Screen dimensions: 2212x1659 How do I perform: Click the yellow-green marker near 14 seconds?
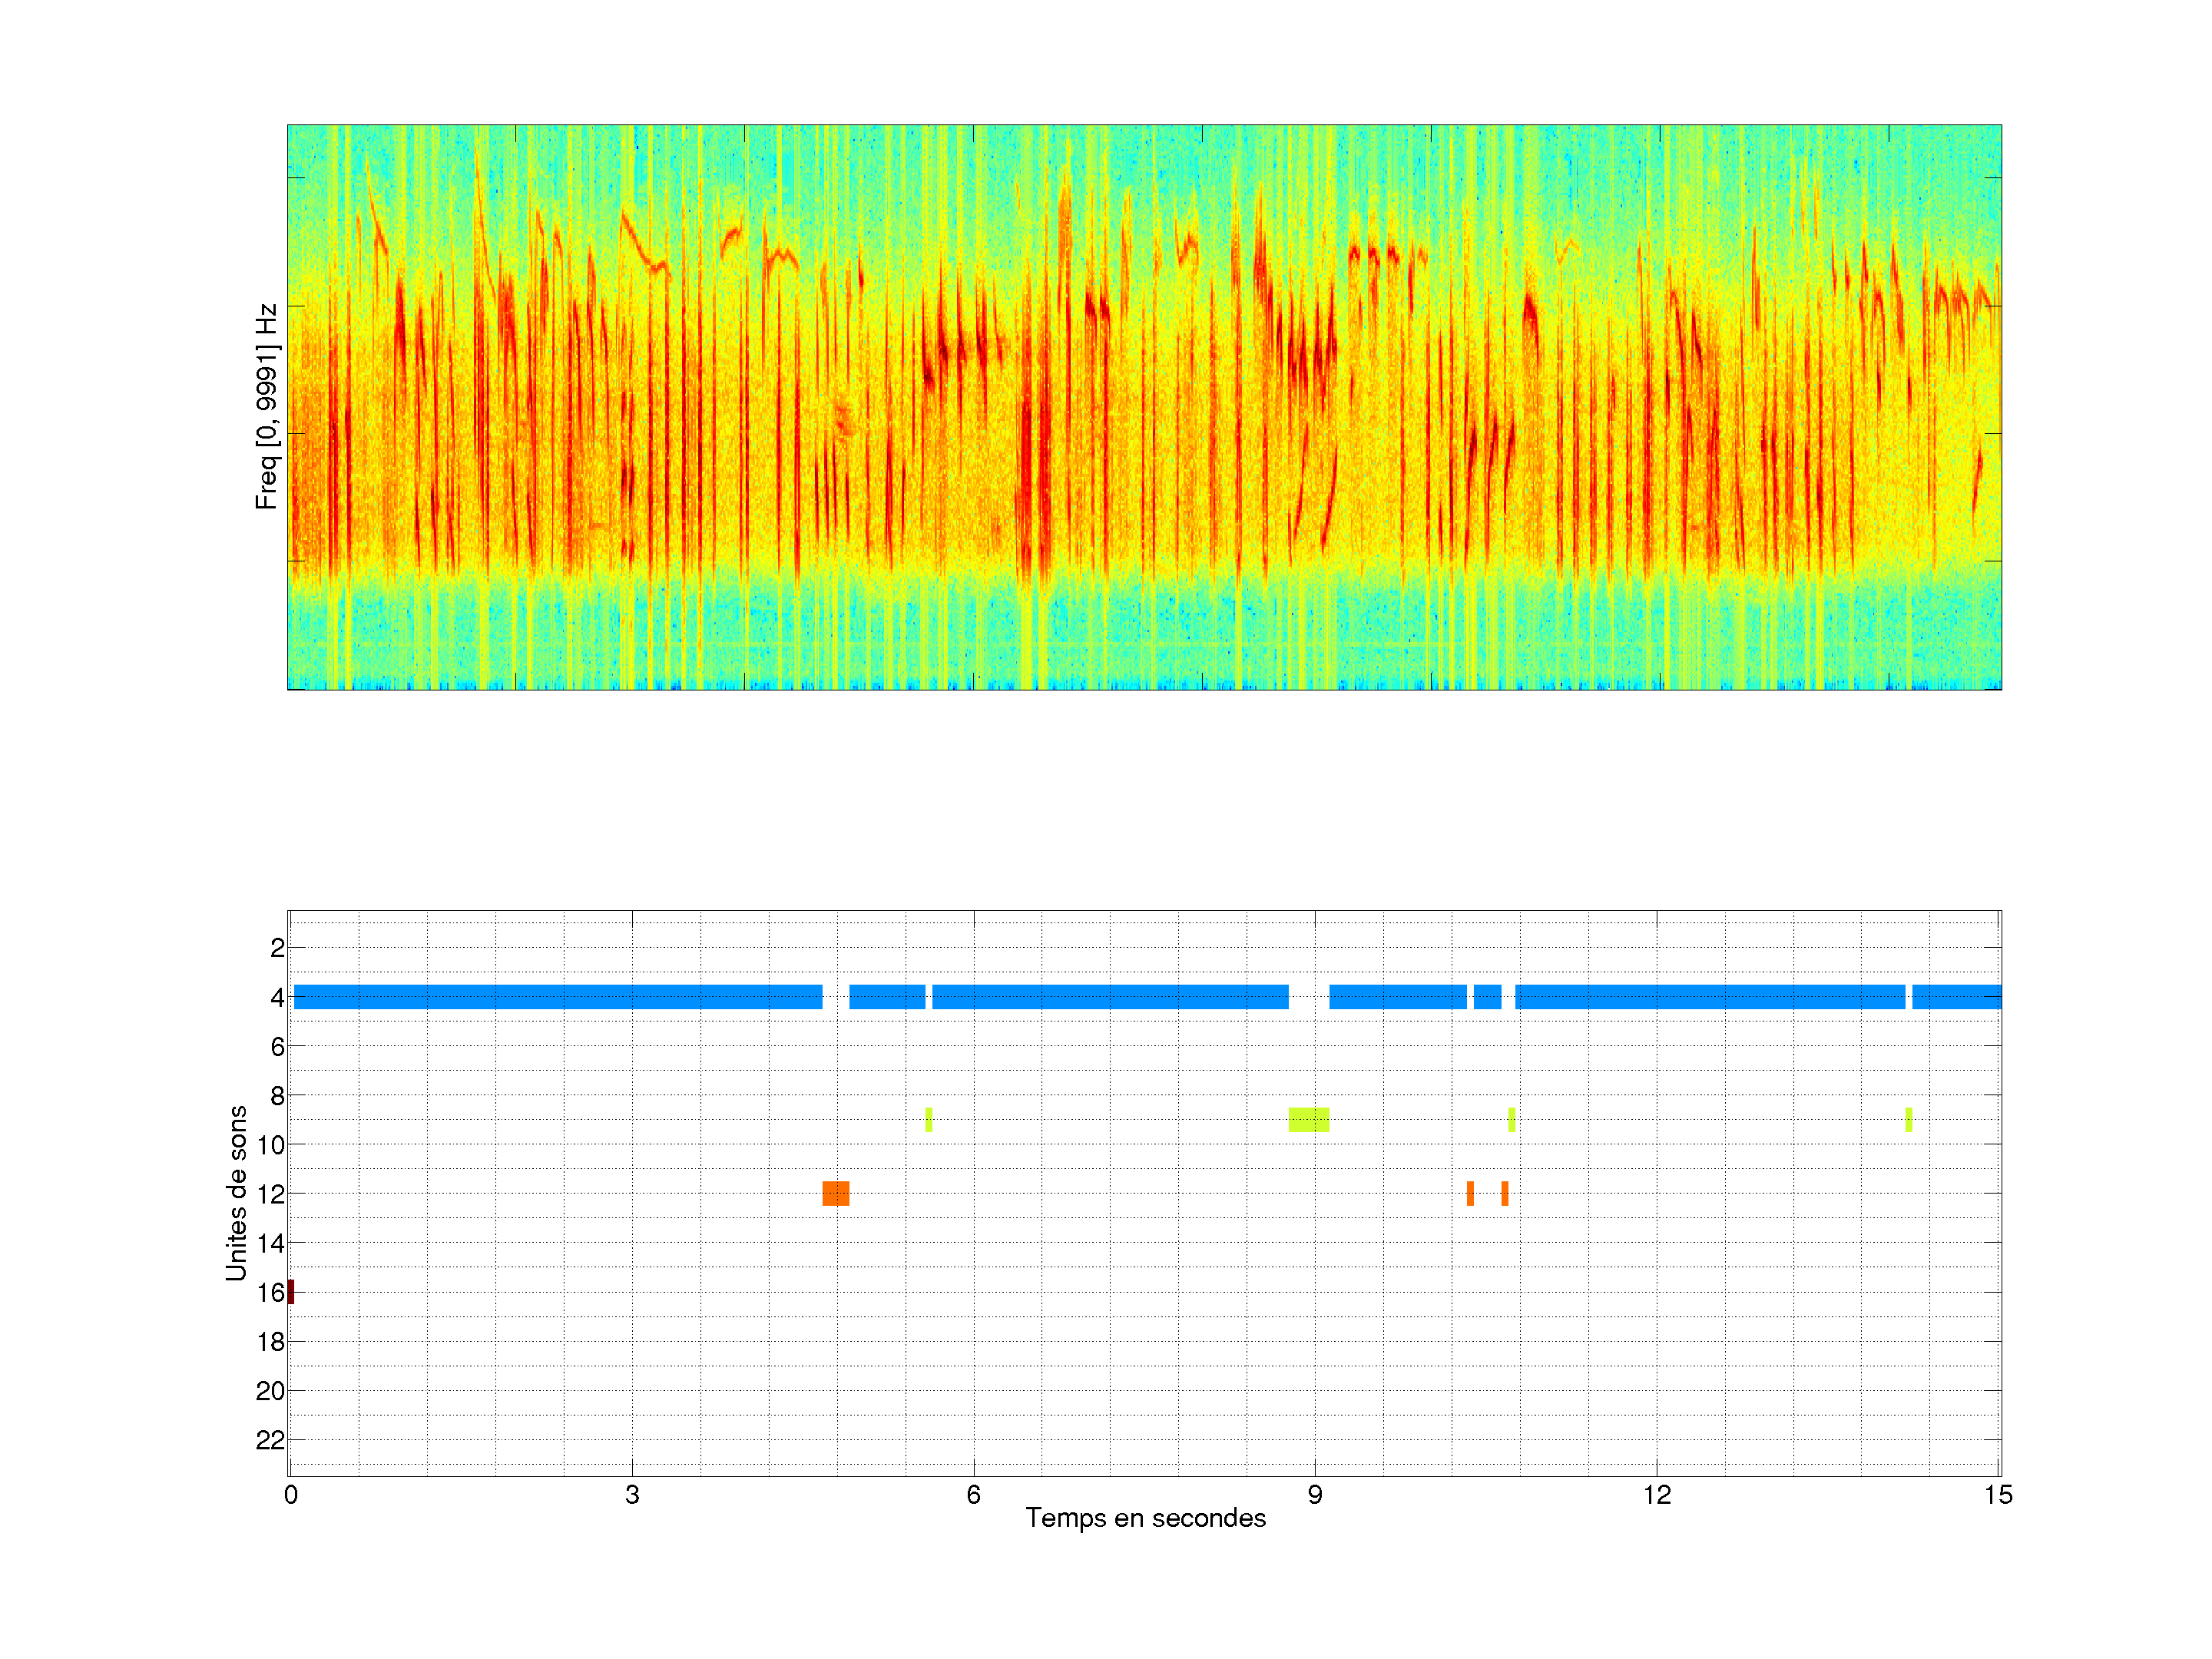coord(1909,1120)
